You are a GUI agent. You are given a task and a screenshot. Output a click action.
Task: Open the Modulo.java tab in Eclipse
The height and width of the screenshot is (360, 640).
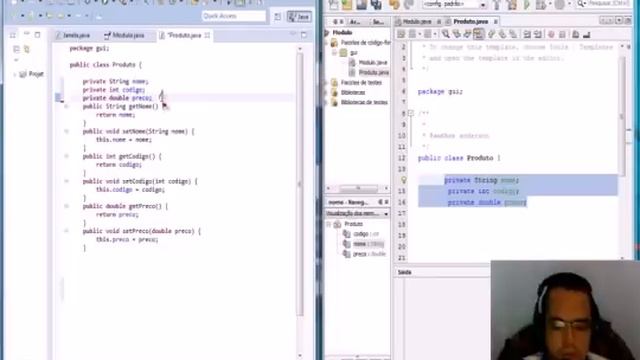124,36
